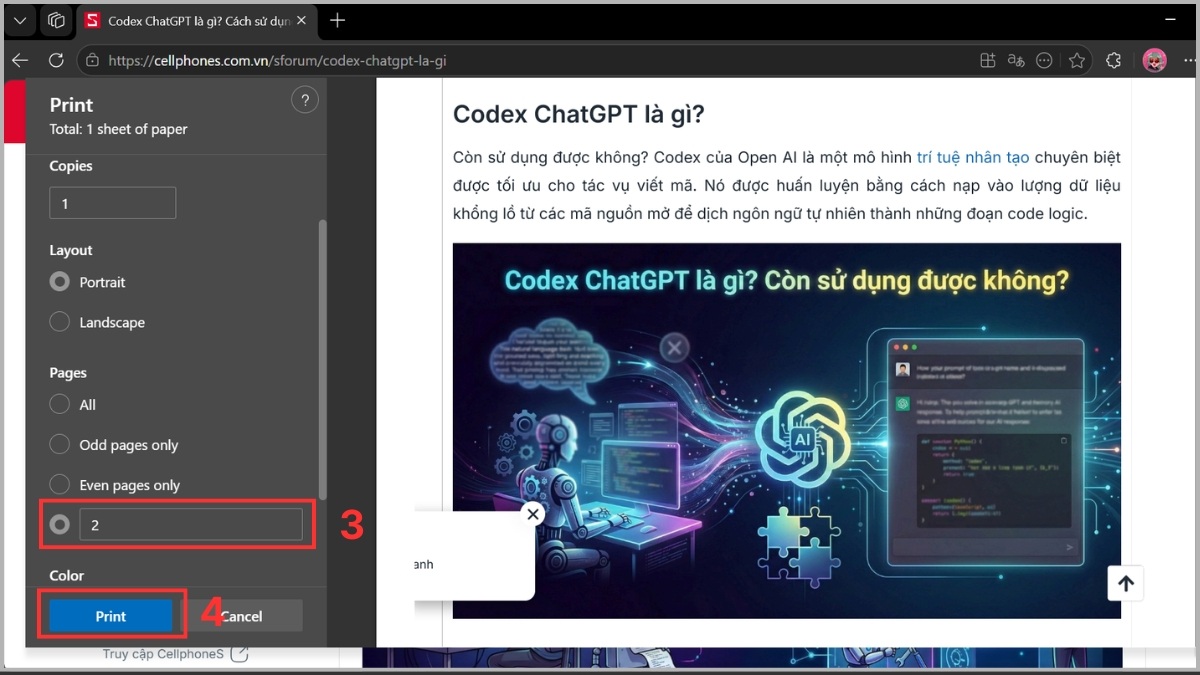The image size is (1200, 675).
Task: Open the tab actions browser icon
Action: [56, 20]
